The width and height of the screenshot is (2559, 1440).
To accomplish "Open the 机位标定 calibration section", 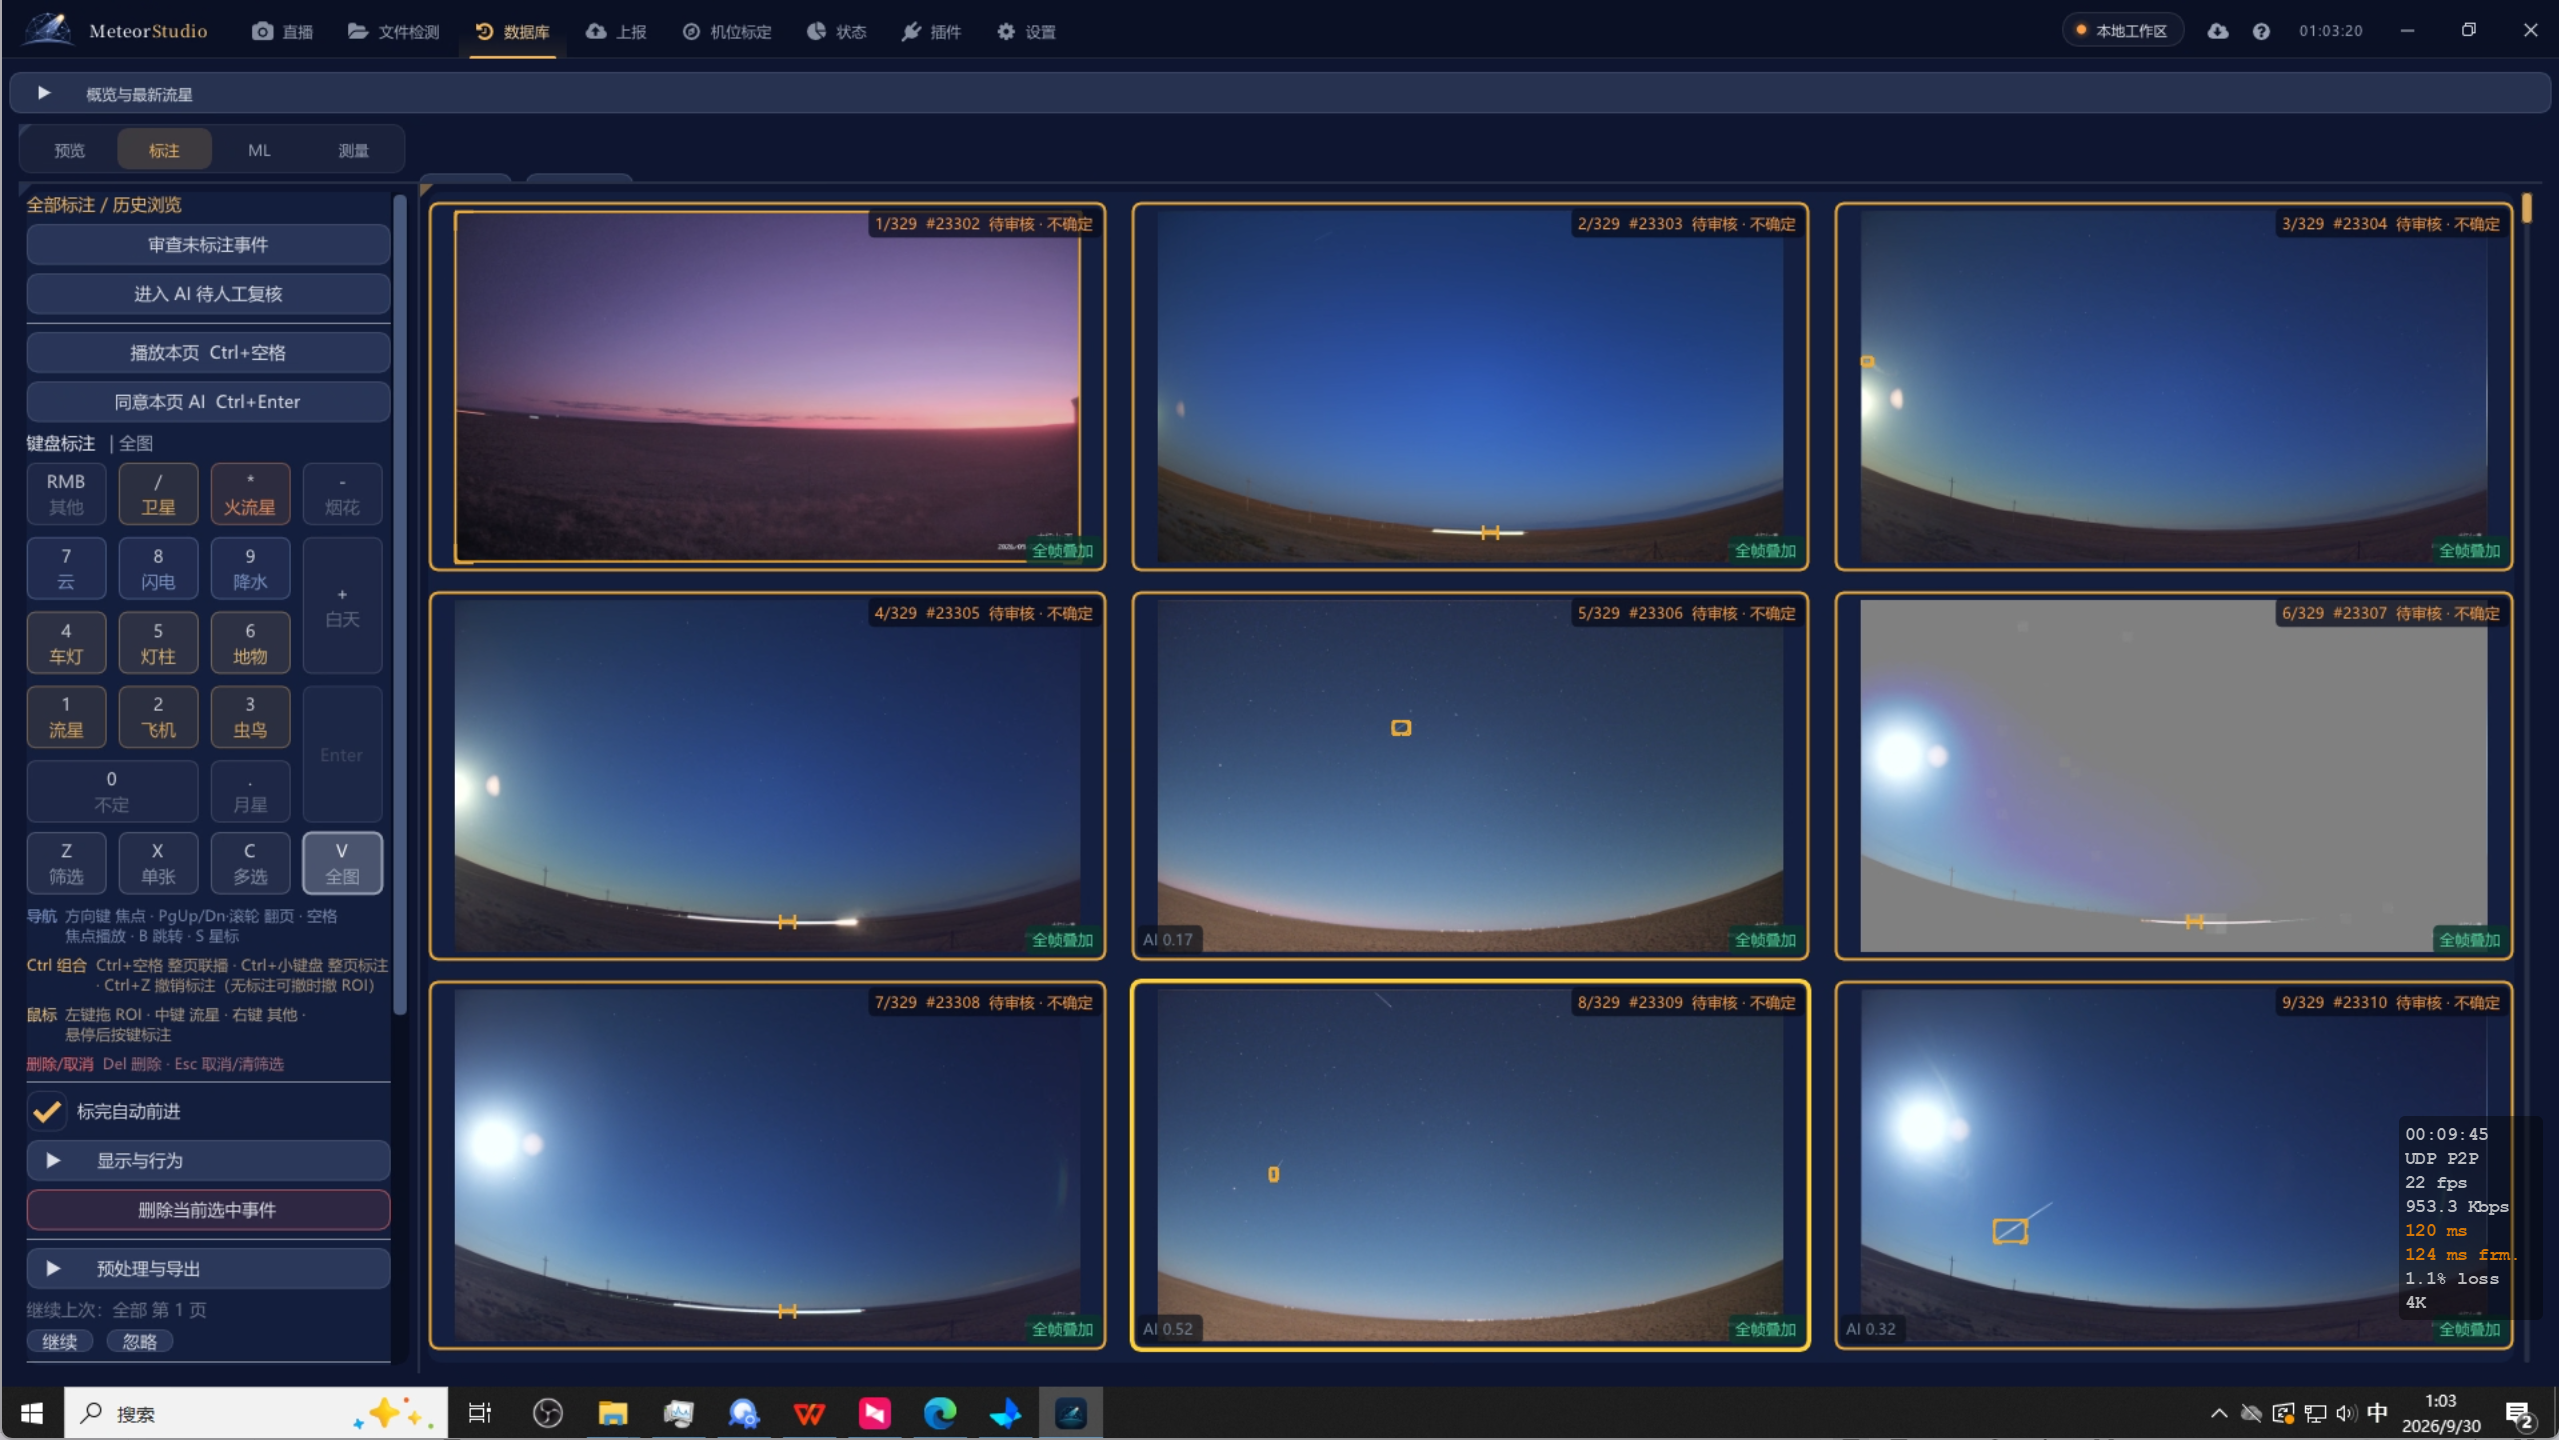I will pyautogui.click(x=726, y=31).
